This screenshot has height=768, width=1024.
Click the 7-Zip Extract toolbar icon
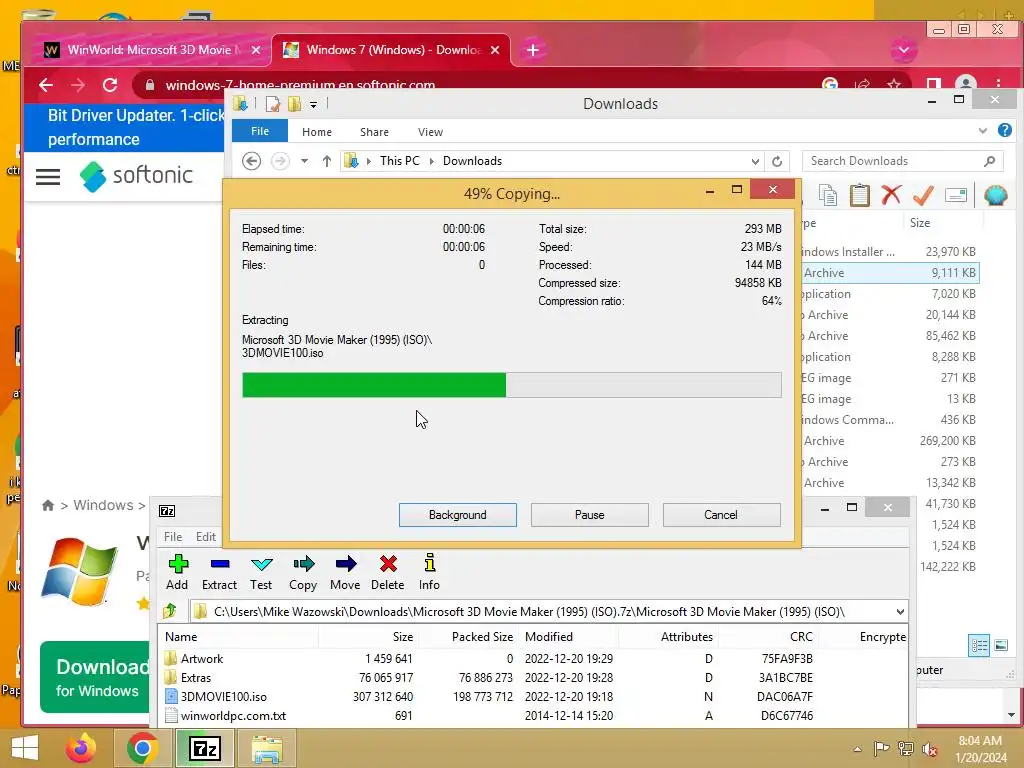[x=220, y=564]
